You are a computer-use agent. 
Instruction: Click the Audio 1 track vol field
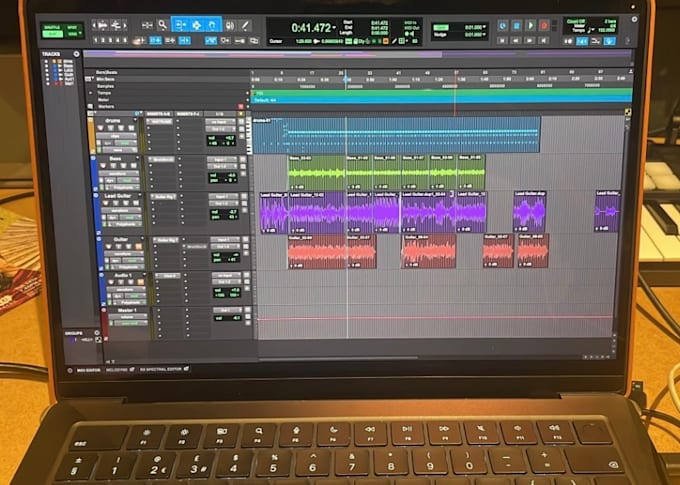[x=226, y=290]
